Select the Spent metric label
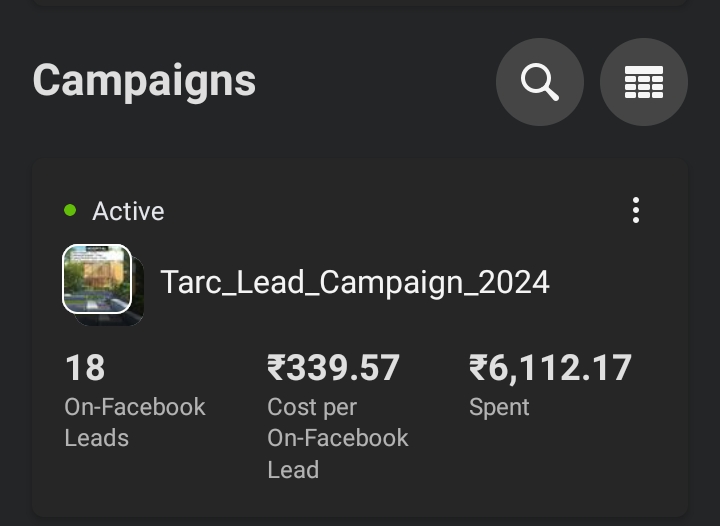 point(499,407)
